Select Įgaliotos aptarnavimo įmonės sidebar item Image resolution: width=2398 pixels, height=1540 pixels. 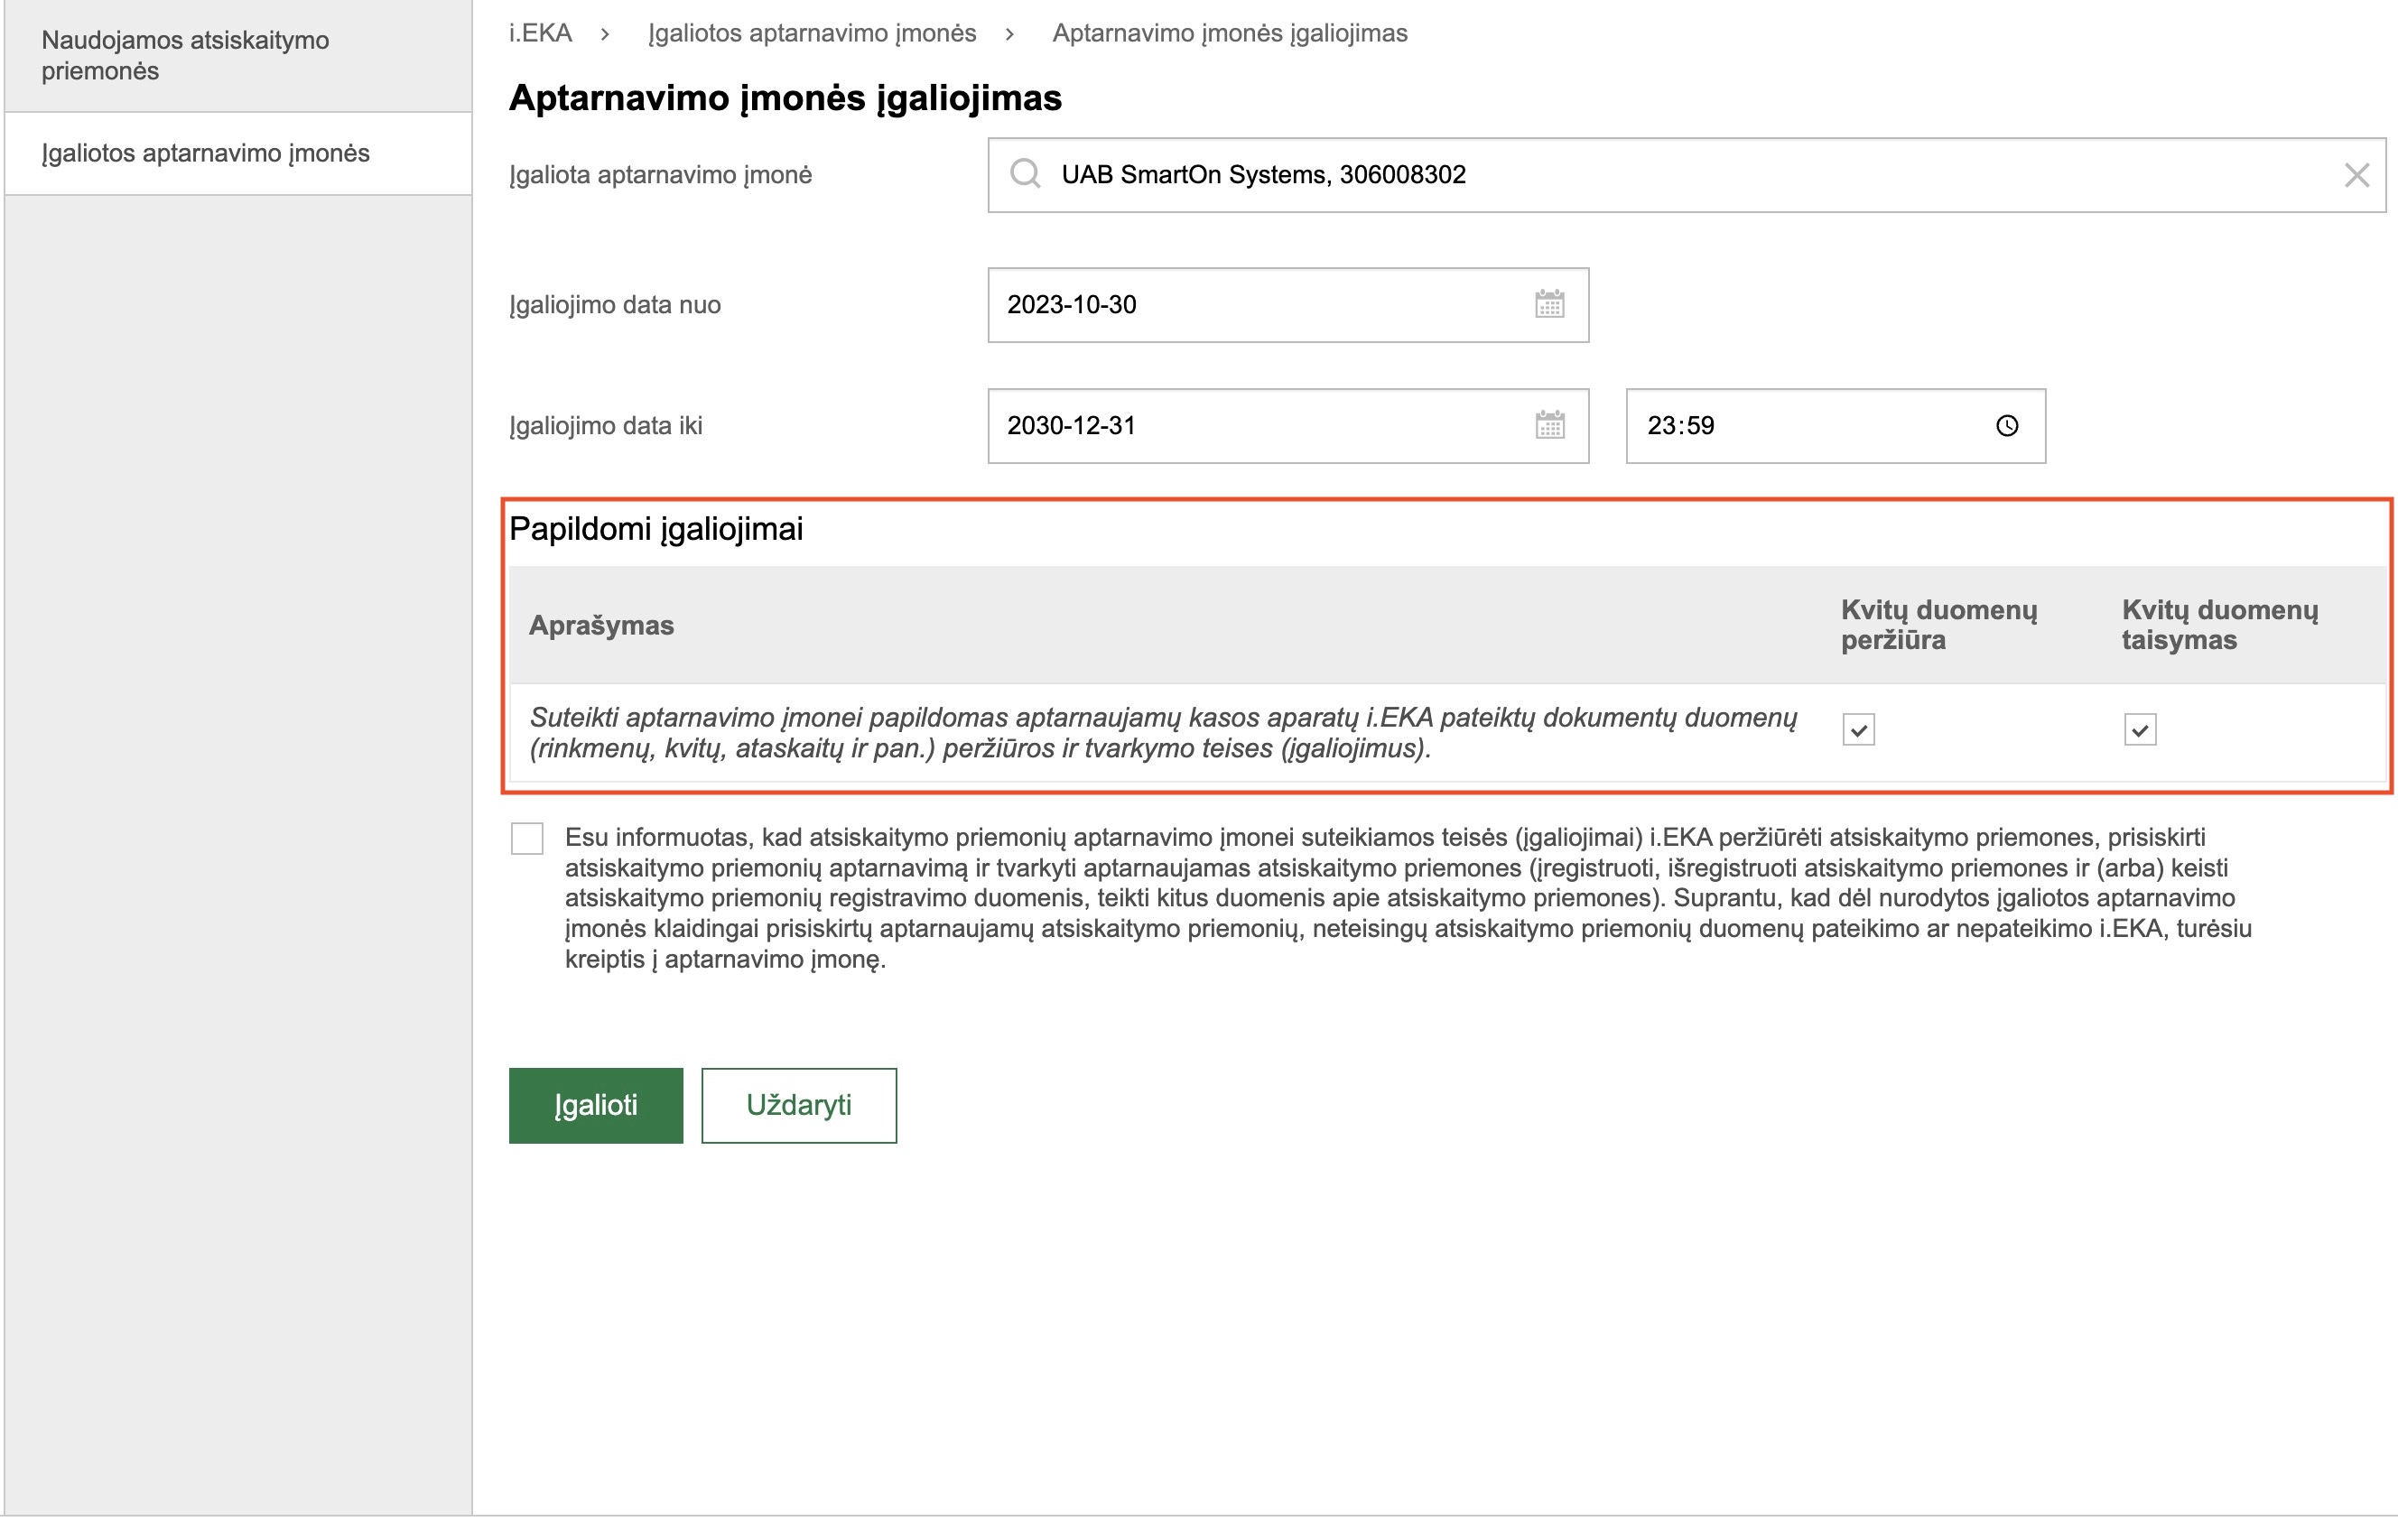205,153
